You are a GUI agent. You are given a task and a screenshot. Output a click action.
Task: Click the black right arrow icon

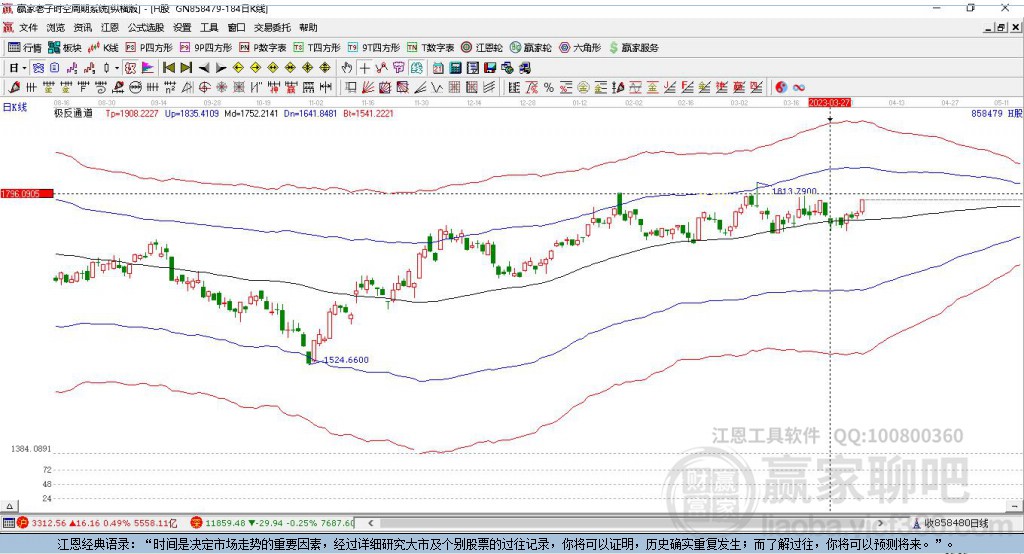221,68
